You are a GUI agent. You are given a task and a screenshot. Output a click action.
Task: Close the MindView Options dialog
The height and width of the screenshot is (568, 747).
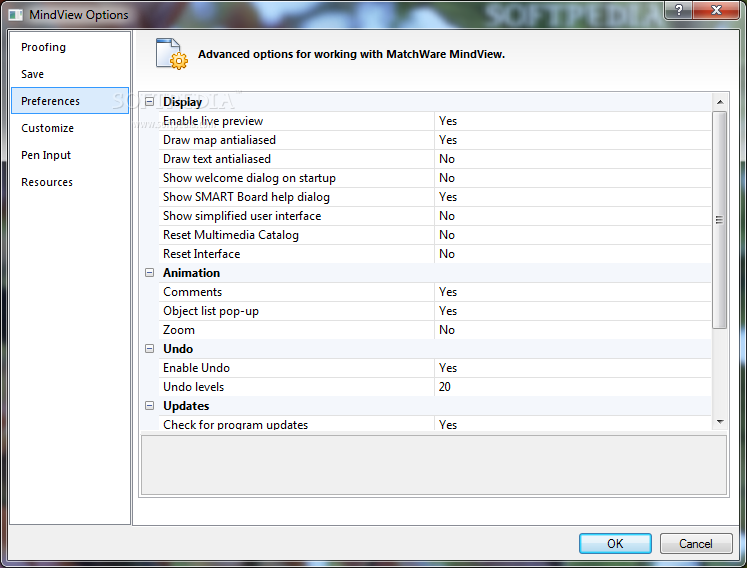716,10
